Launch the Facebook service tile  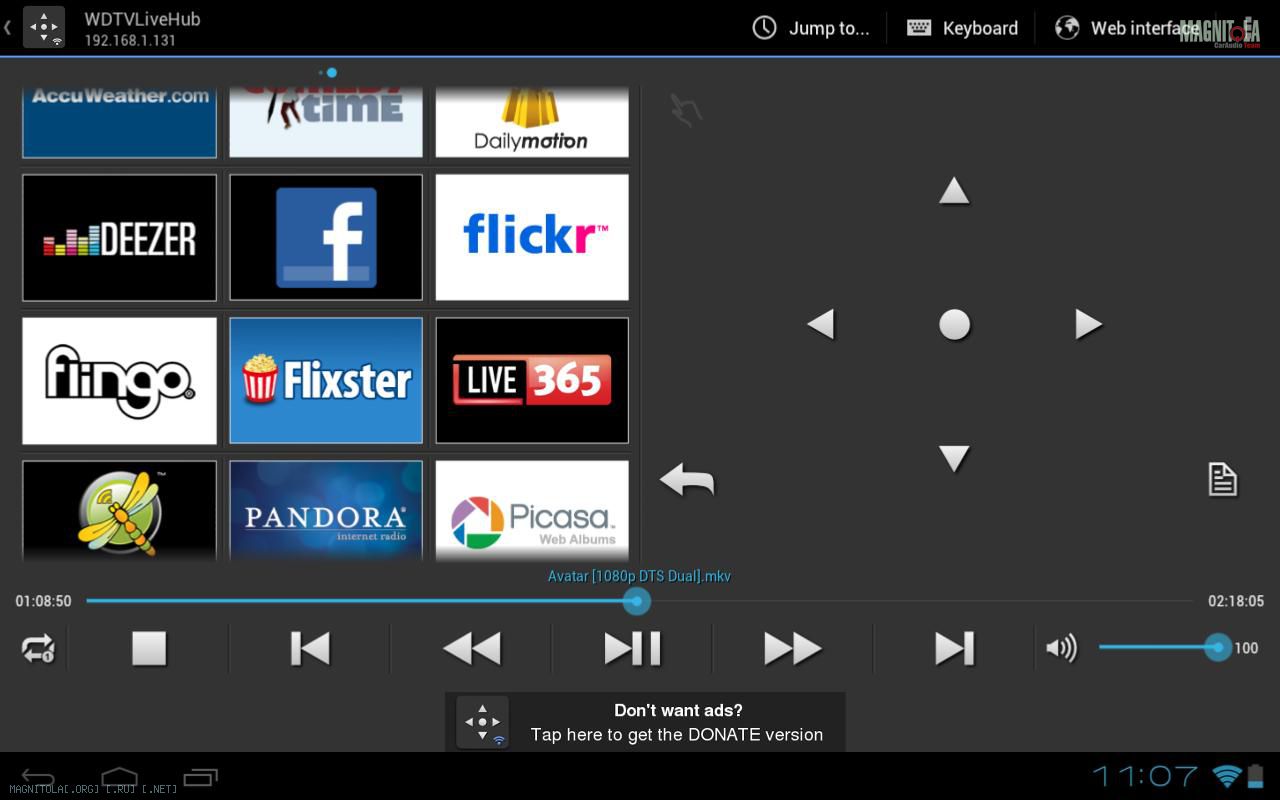coord(326,238)
